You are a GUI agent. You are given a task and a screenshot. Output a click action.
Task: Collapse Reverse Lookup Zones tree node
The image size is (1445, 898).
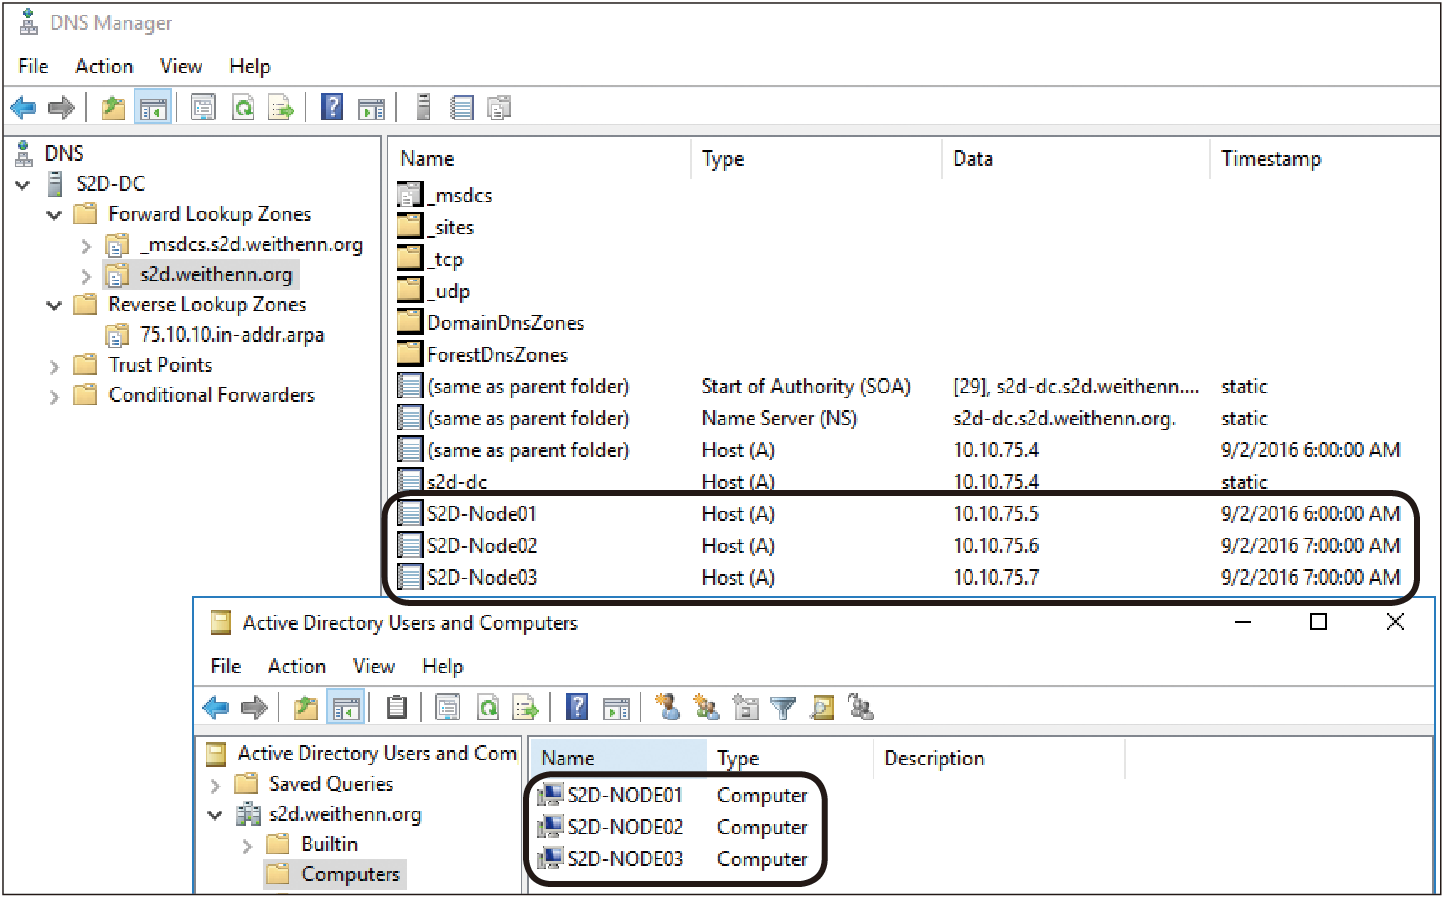click(54, 305)
